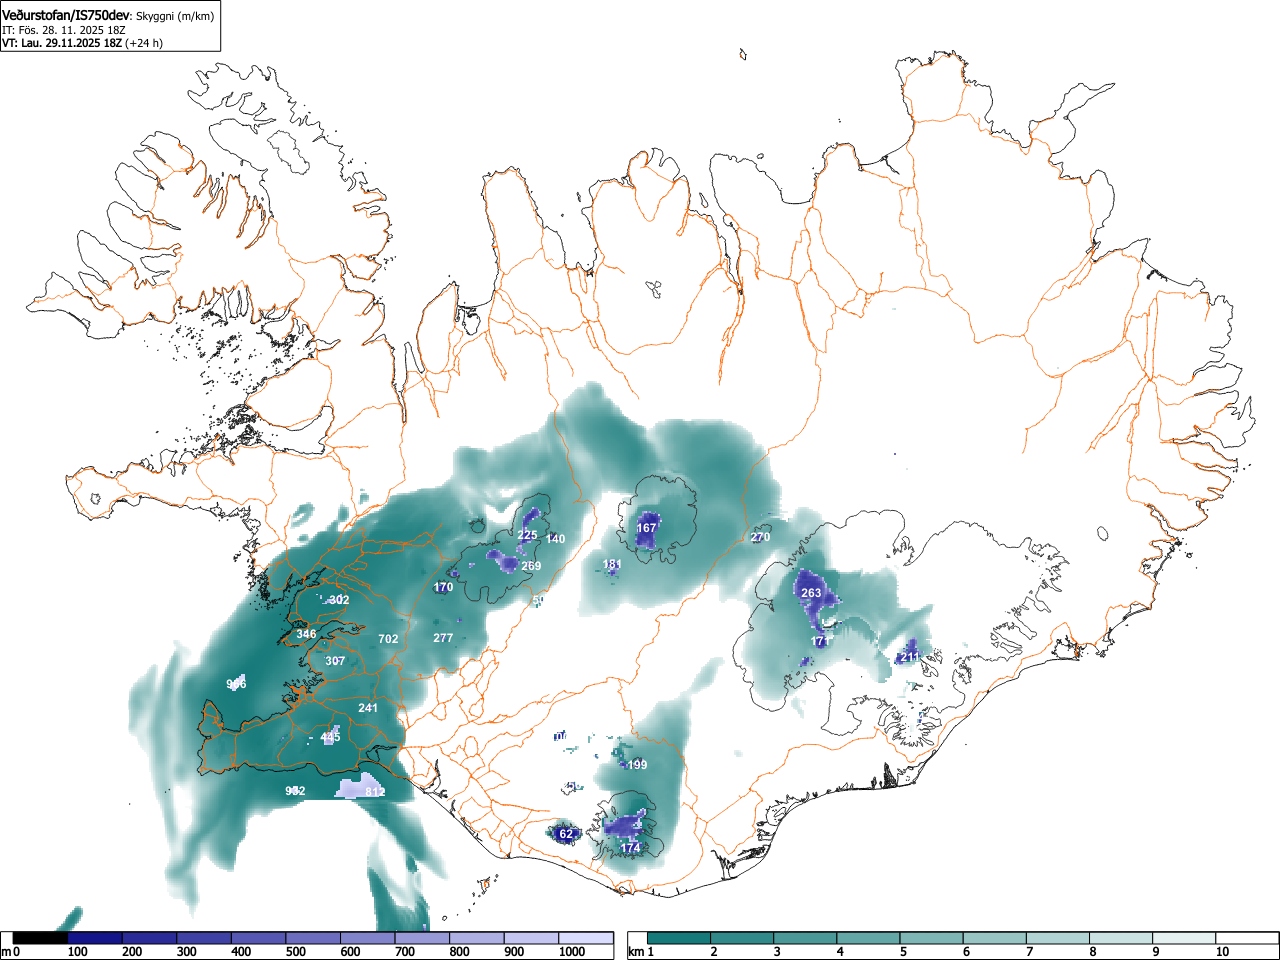Click the '225' value label
Image resolution: width=1280 pixels, height=960 pixels.
[x=527, y=535]
